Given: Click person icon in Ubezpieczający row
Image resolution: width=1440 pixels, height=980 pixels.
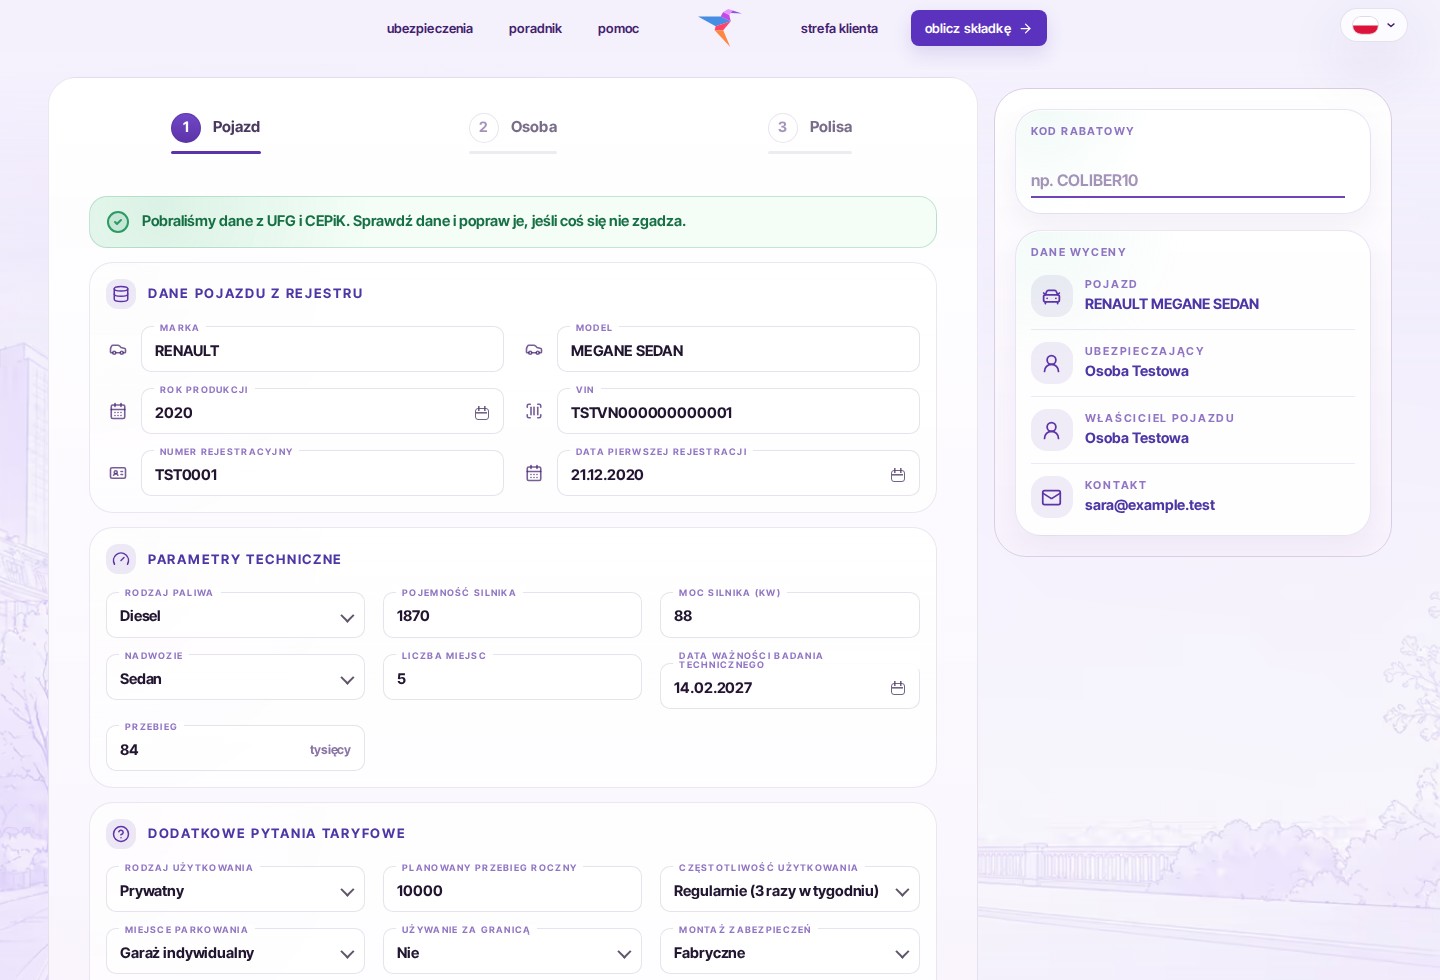Looking at the screenshot, I should click(x=1052, y=363).
